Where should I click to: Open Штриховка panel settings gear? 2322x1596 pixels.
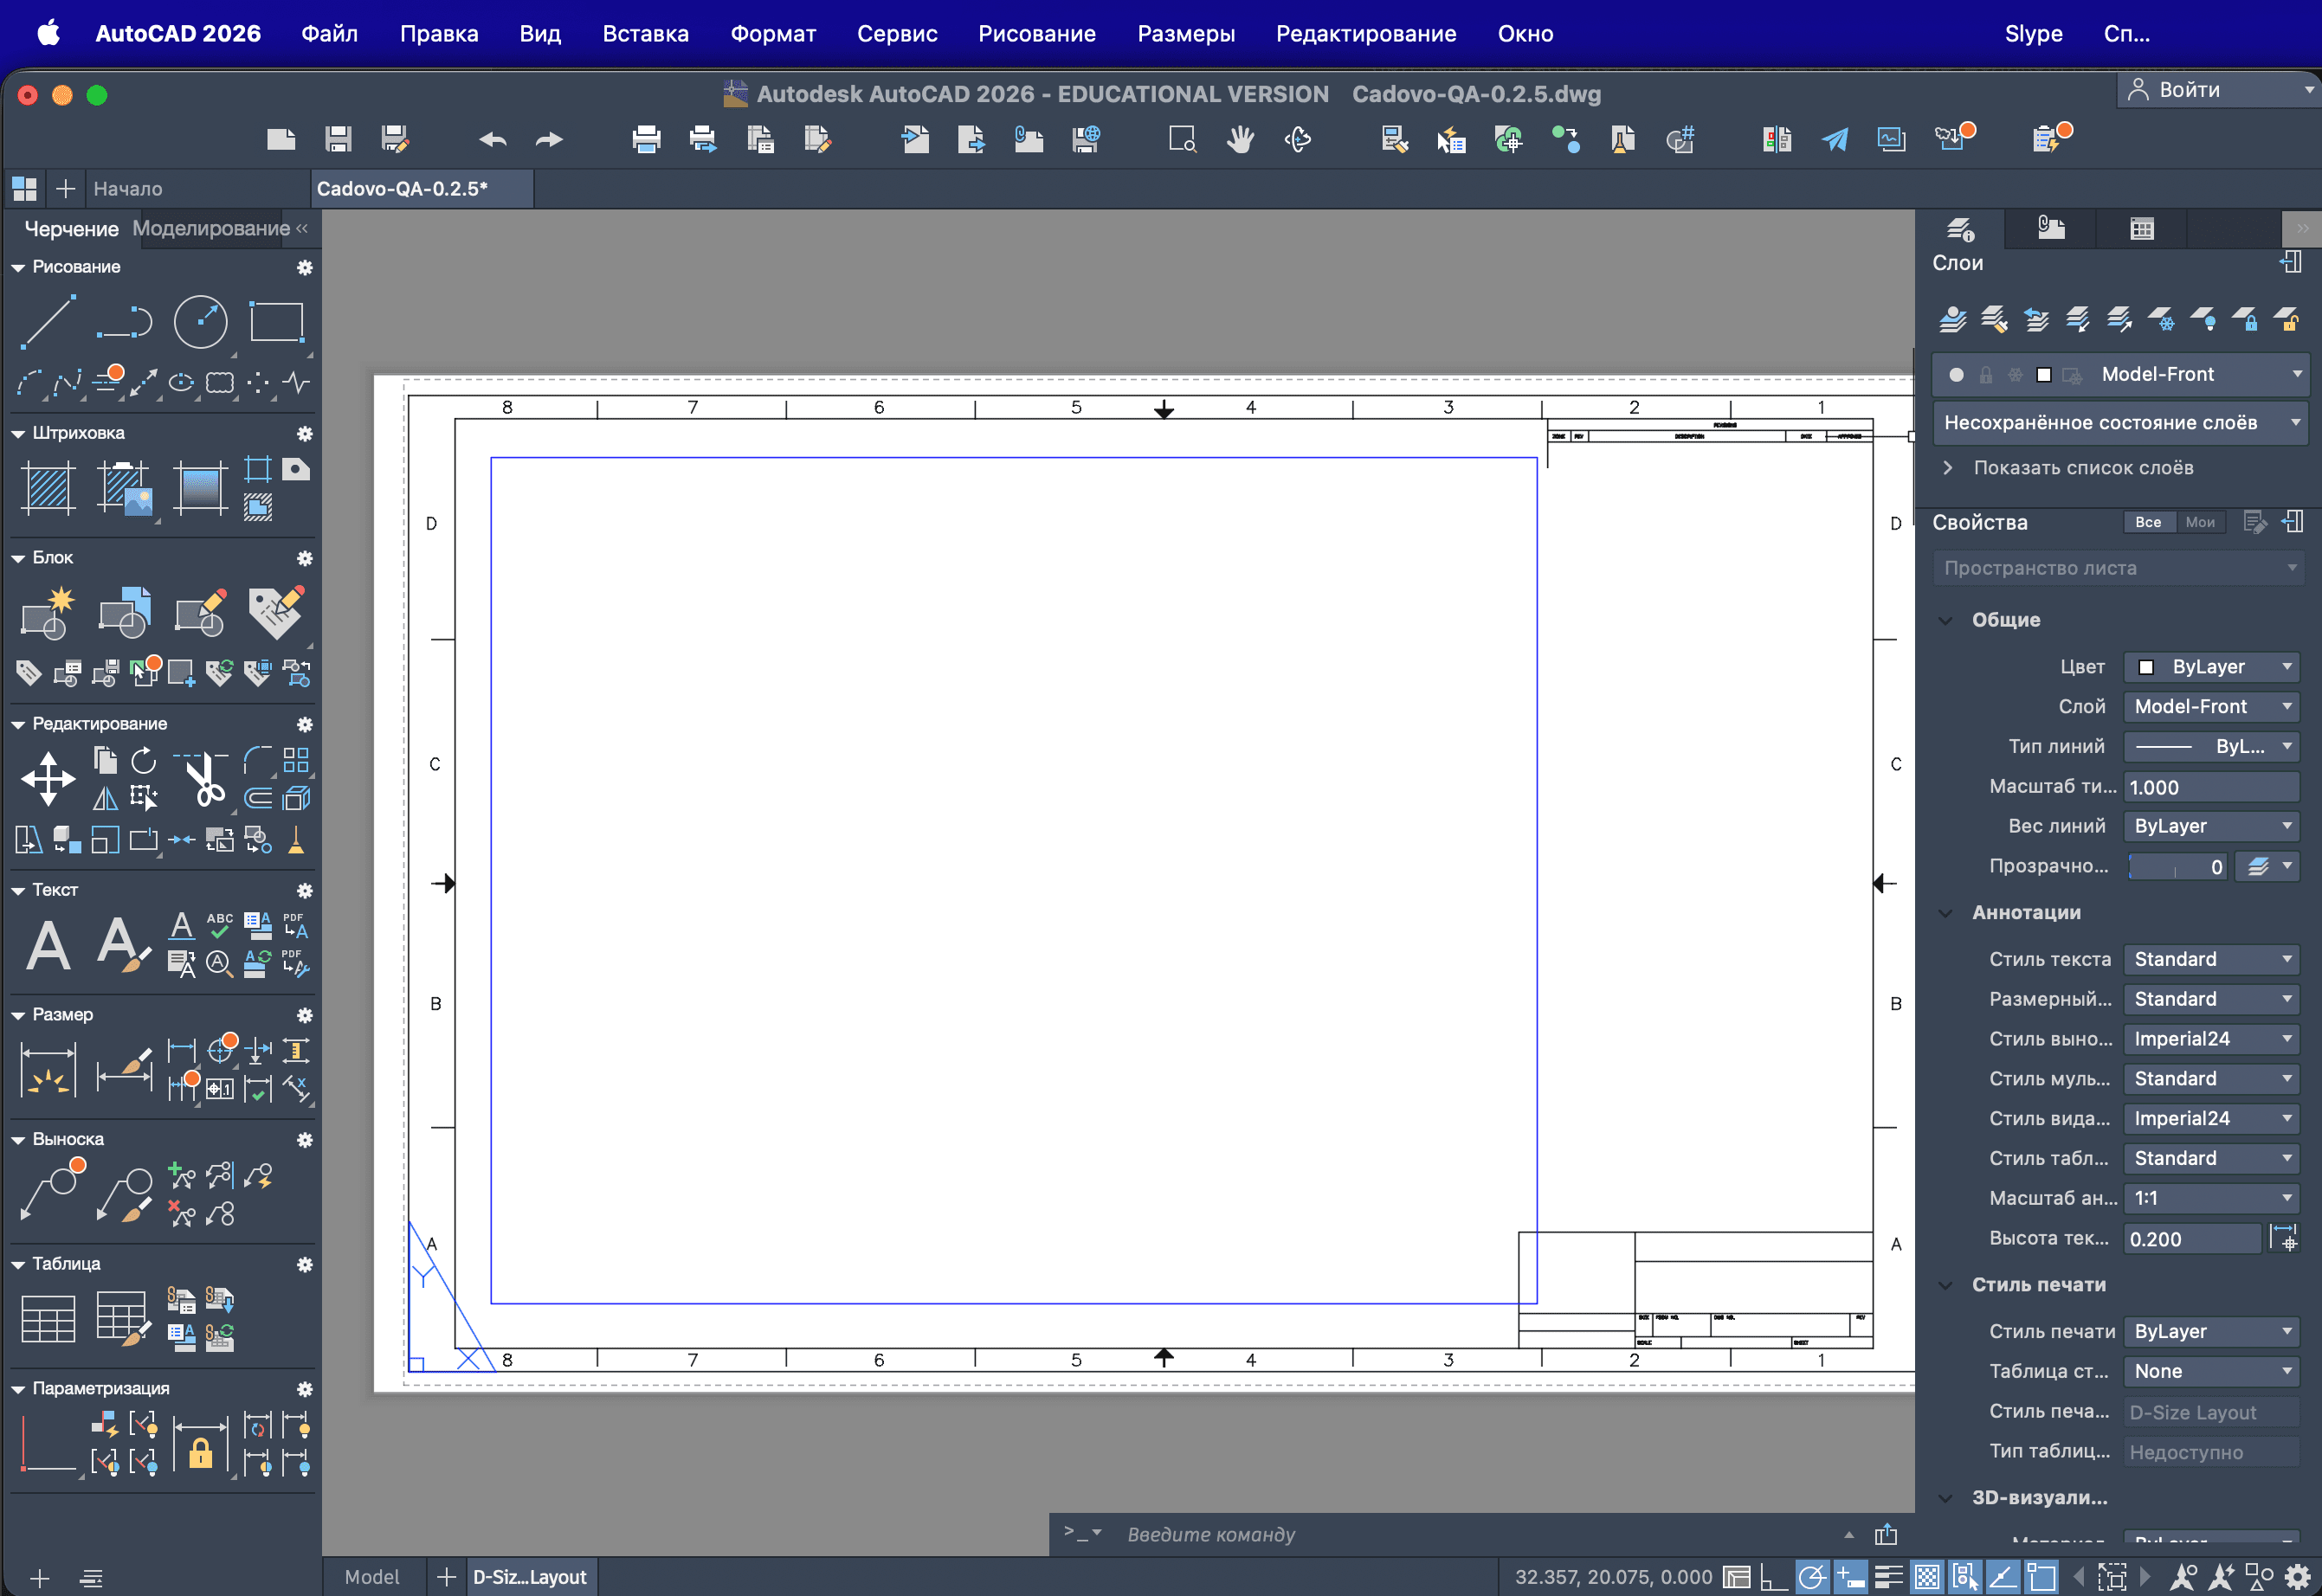click(x=305, y=433)
